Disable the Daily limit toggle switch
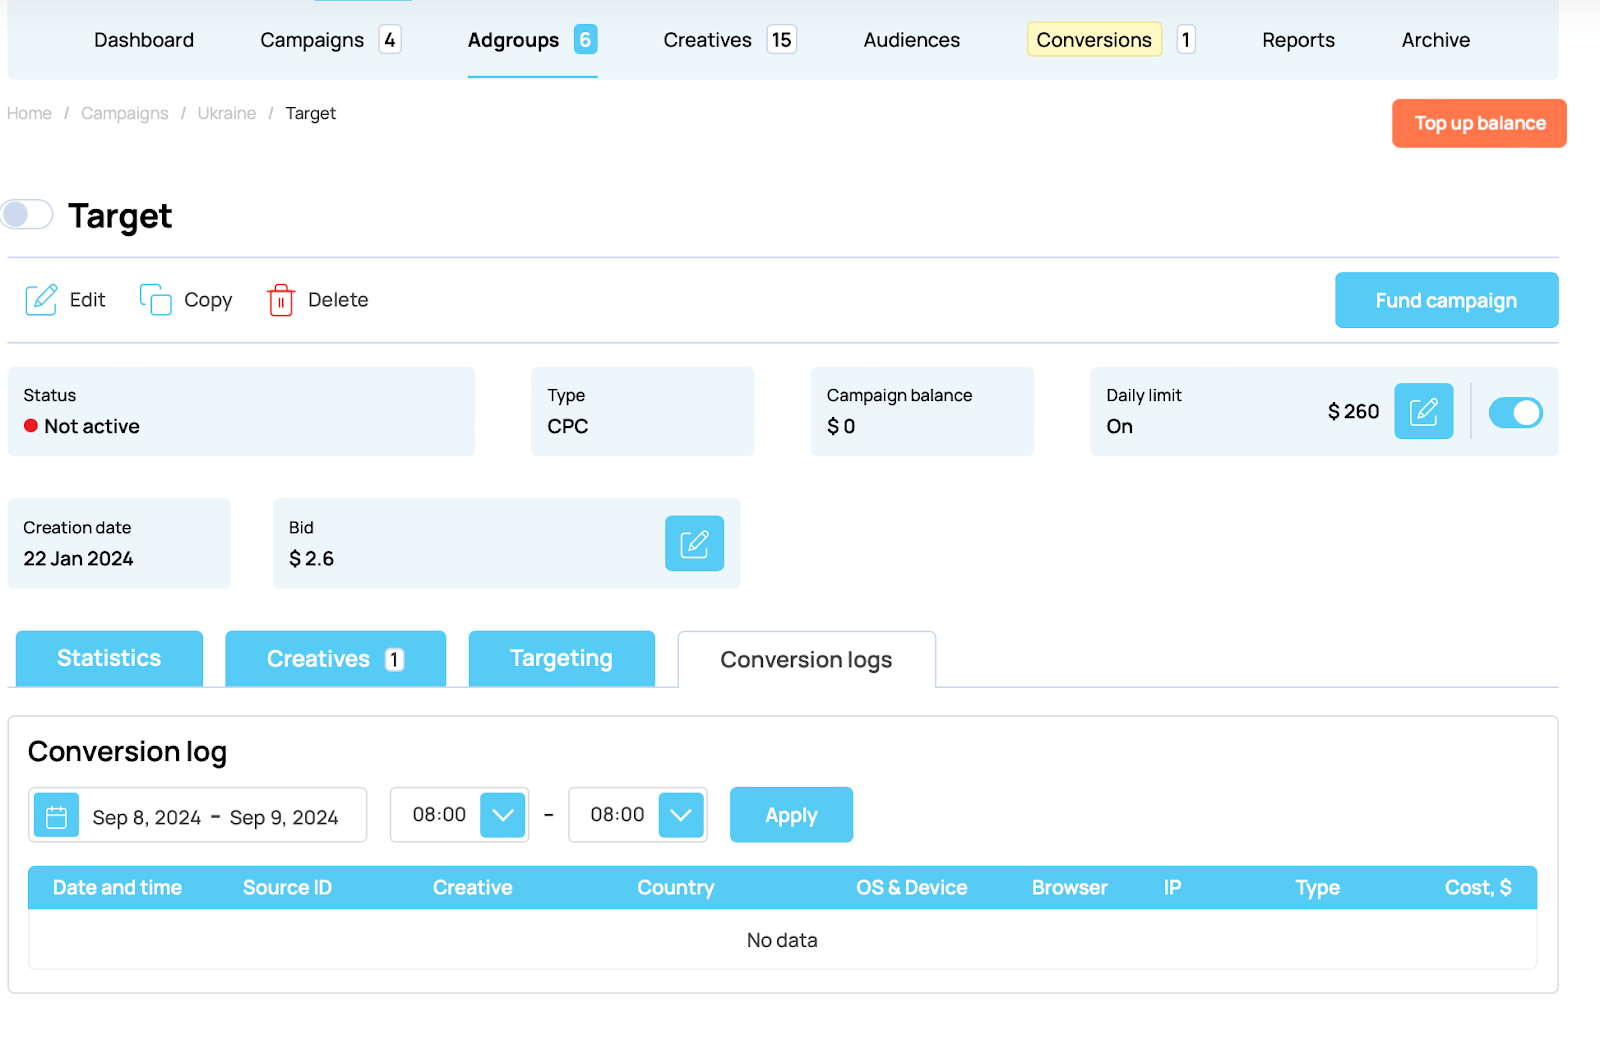The image size is (1600, 1049). click(x=1515, y=412)
